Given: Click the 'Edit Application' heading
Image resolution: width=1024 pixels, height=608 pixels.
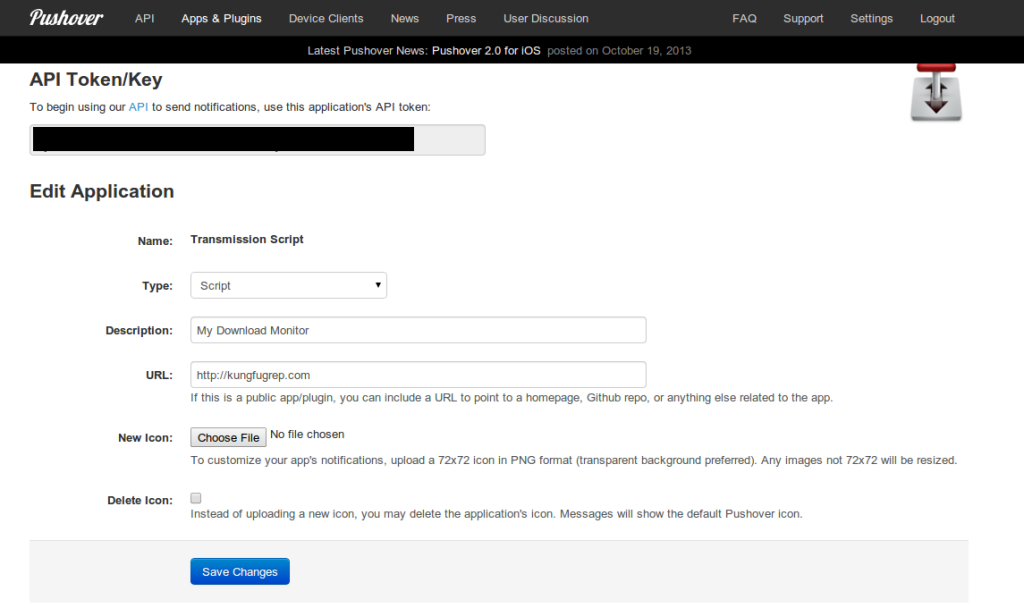Looking at the screenshot, I should (x=102, y=191).
